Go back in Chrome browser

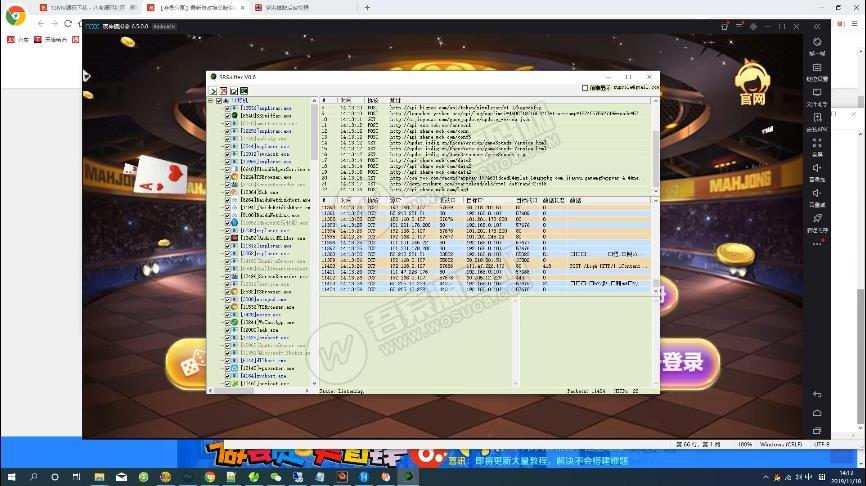pos(41,23)
